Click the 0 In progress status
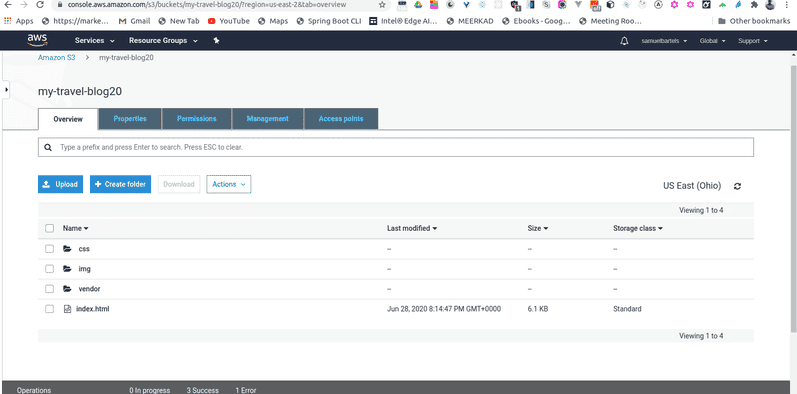797x394 pixels. click(149, 390)
